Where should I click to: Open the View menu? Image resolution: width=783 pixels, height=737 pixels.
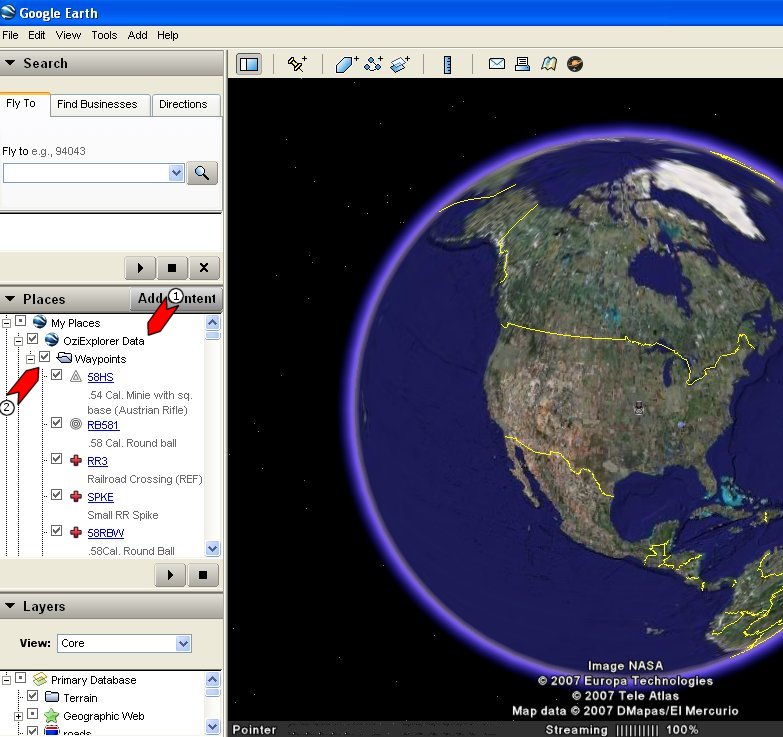click(68, 35)
